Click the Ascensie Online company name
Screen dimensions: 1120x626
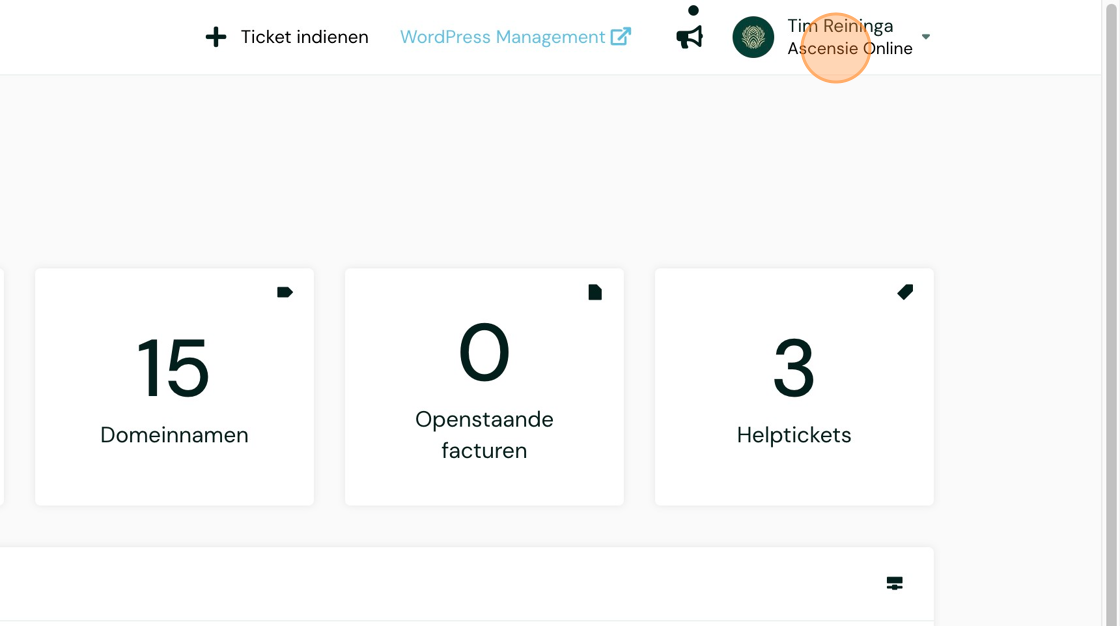pyautogui.click(x=850, y=49)
